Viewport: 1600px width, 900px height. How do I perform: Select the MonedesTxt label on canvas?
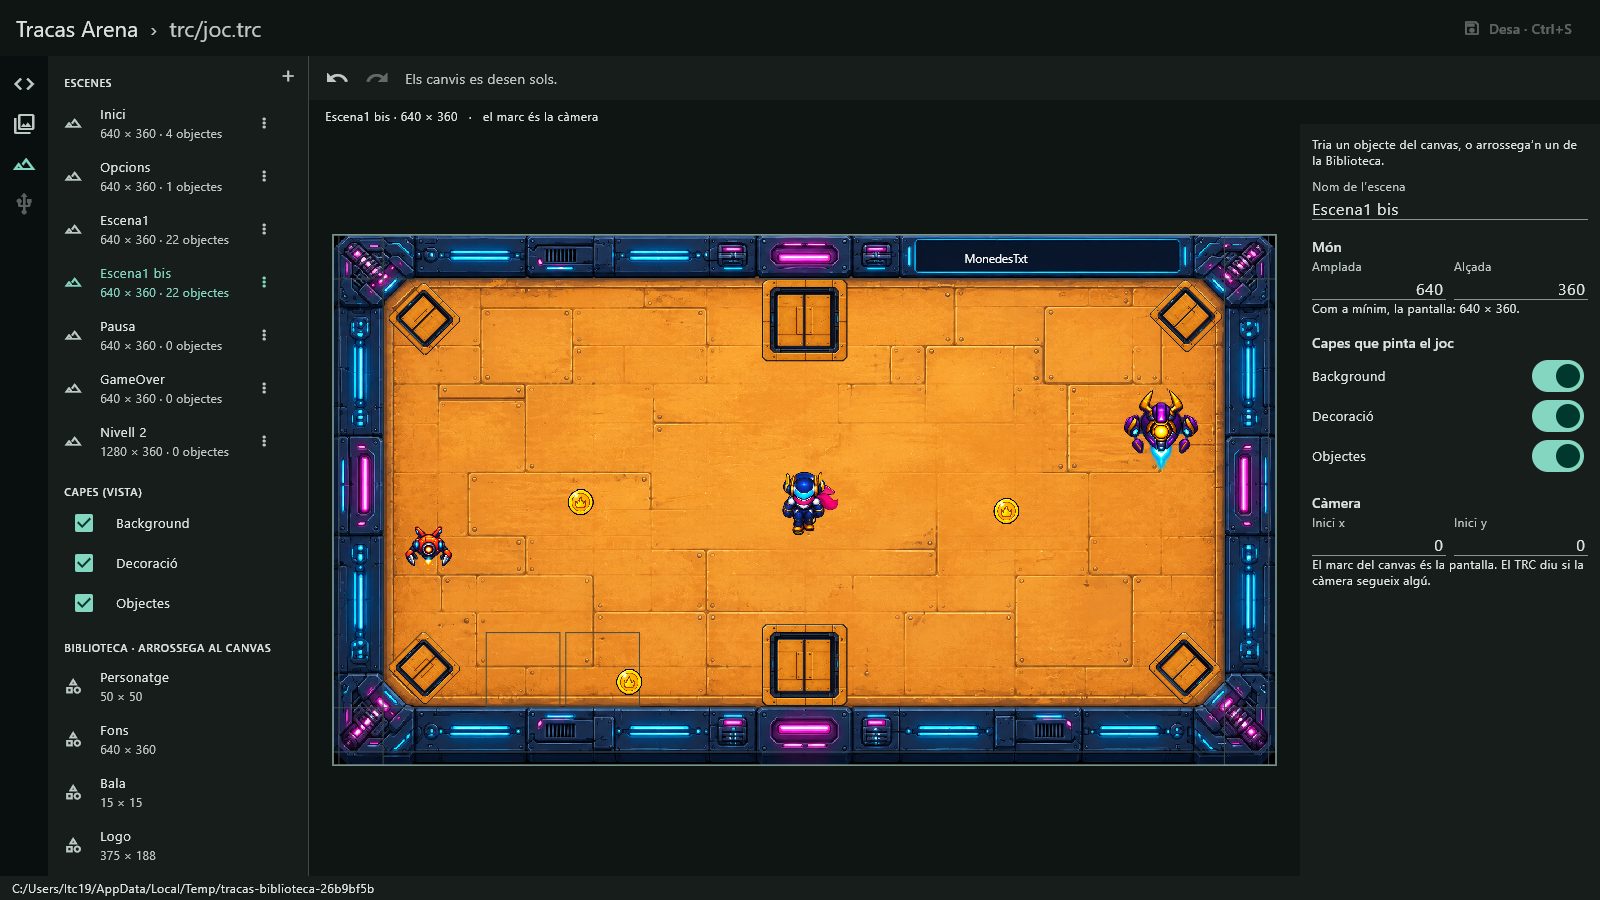pyautogui.click(x=996, y=258)
